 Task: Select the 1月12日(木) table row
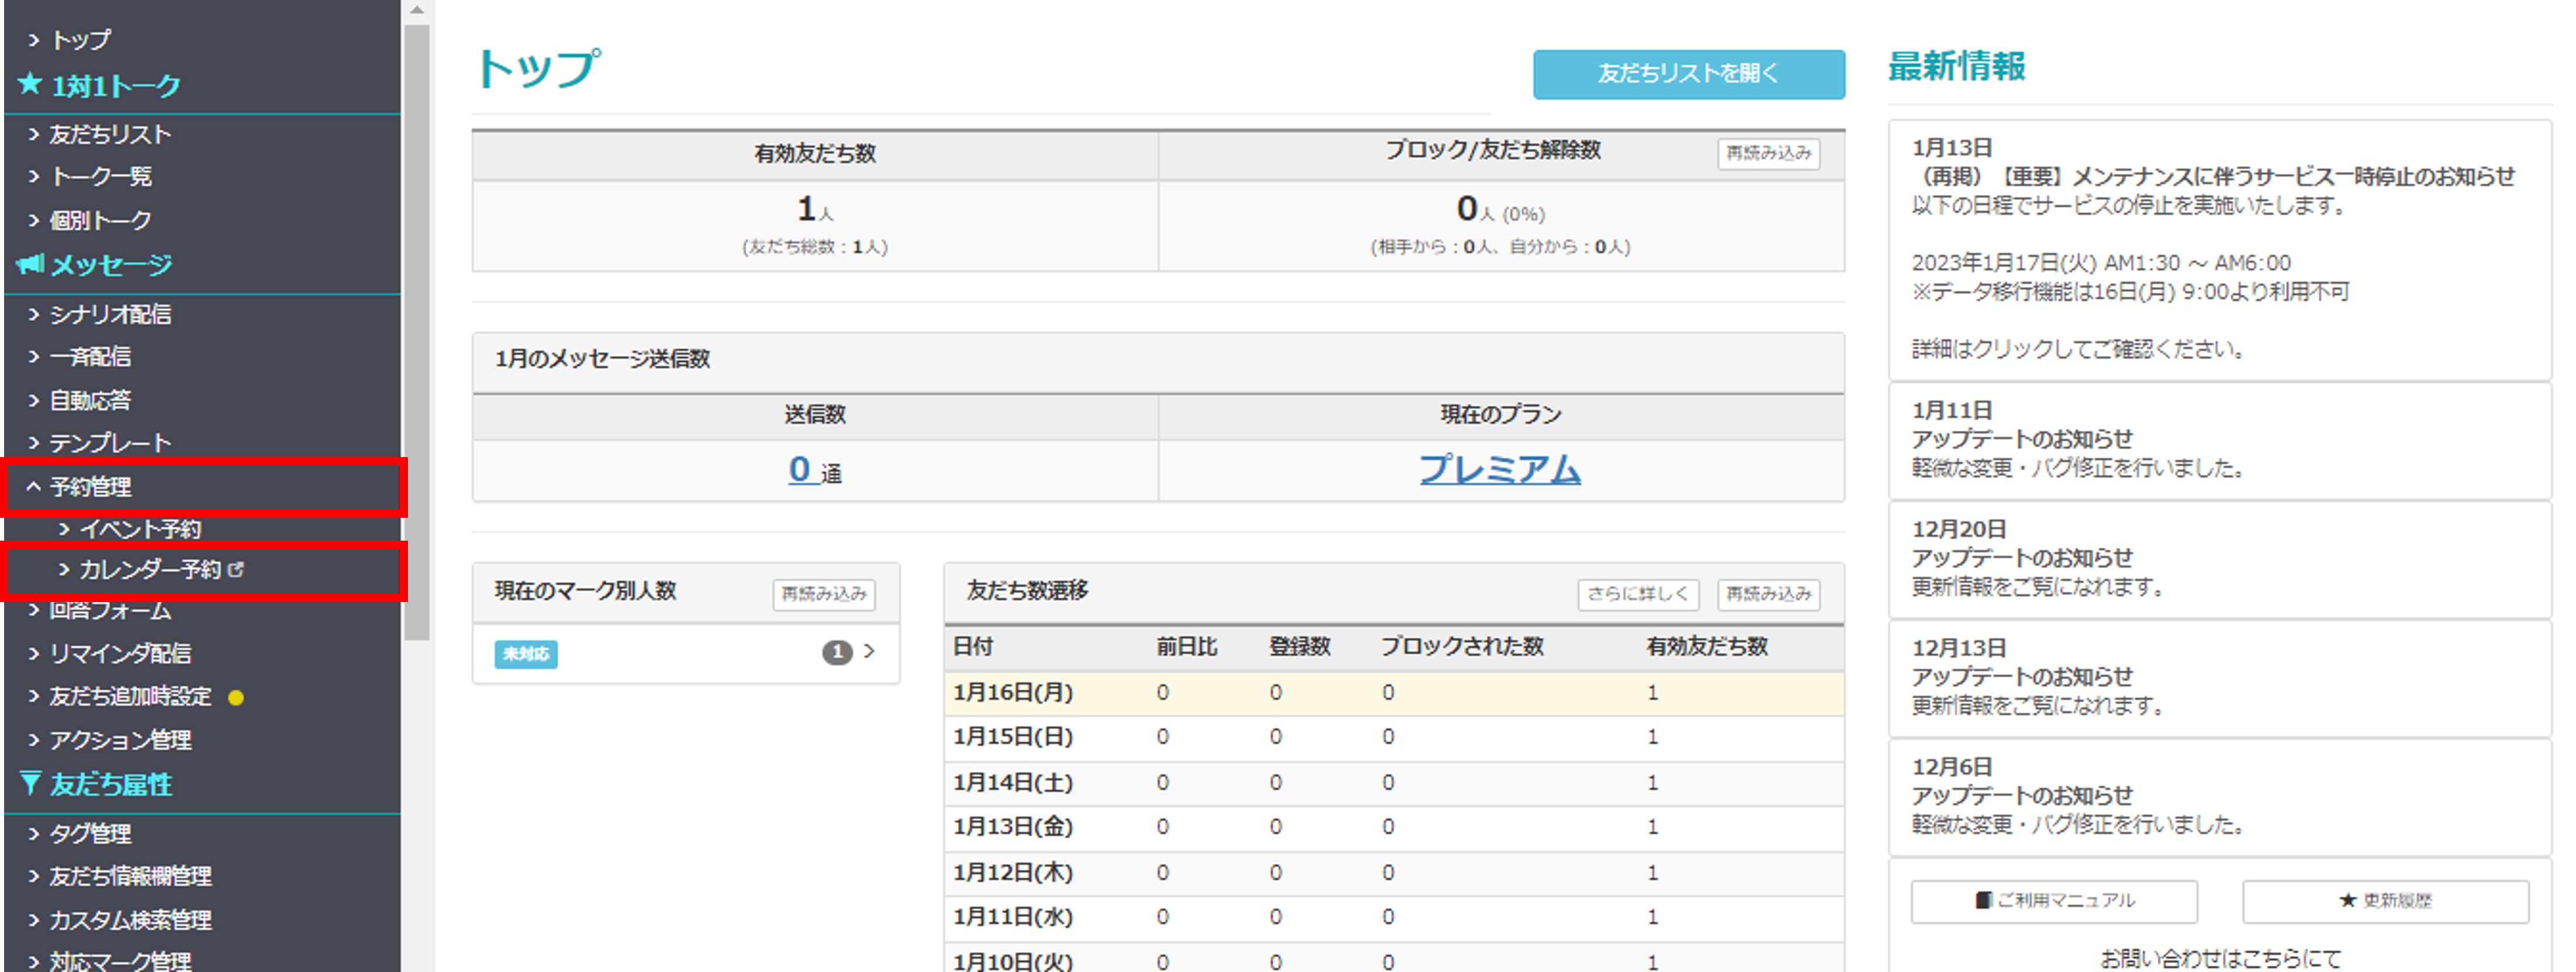[x=1394, y=873]
